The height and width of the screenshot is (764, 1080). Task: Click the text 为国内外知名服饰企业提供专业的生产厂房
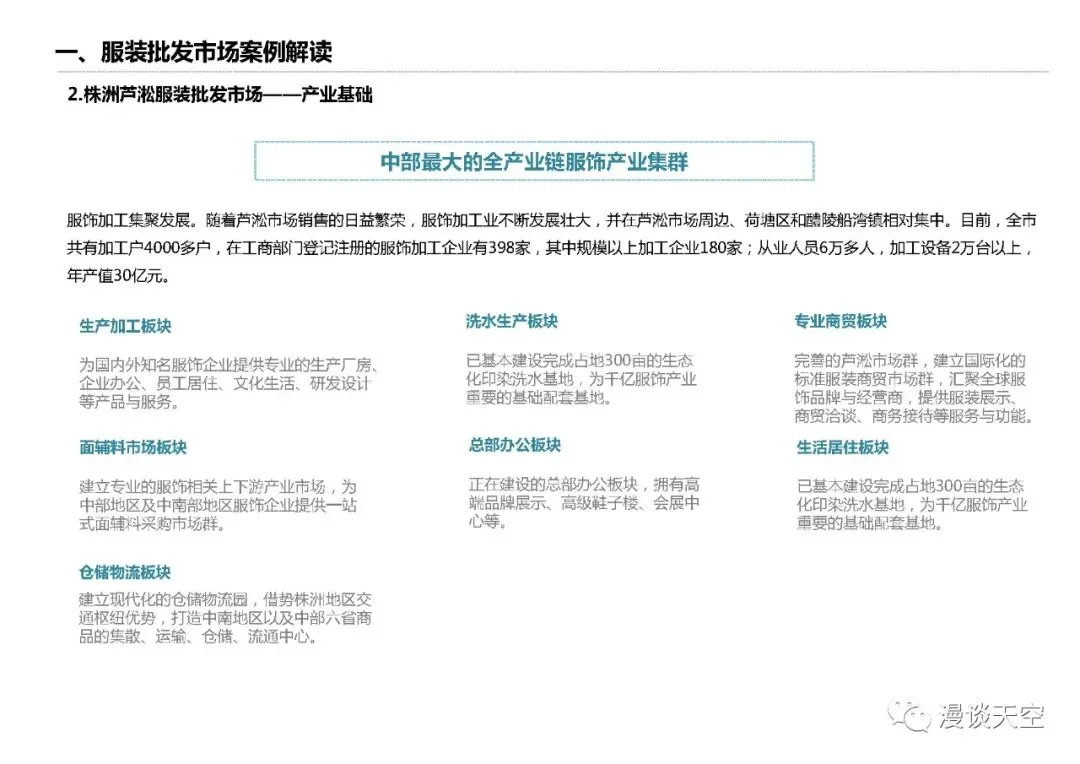click(x=225, y=364)
